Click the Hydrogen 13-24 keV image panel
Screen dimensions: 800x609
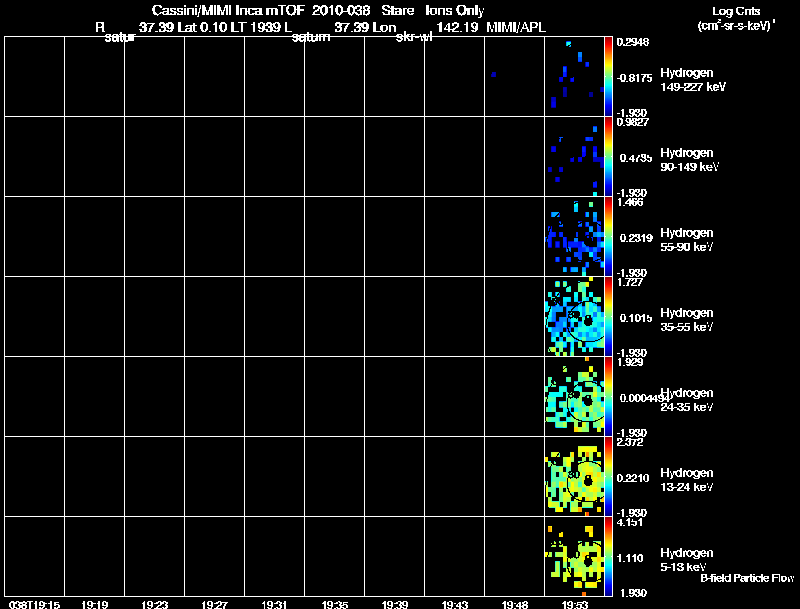(574, 477)
